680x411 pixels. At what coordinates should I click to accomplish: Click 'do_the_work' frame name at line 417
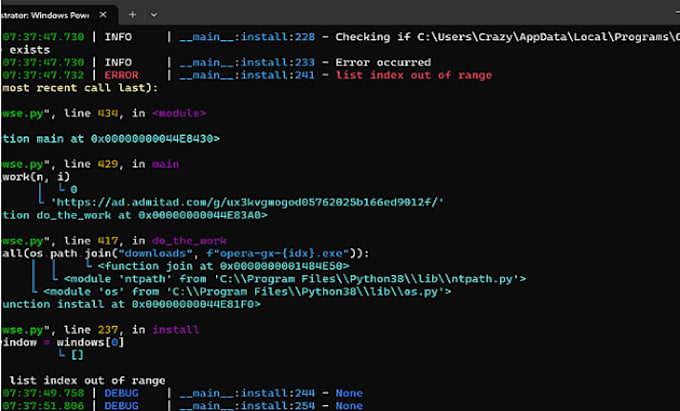189,241
